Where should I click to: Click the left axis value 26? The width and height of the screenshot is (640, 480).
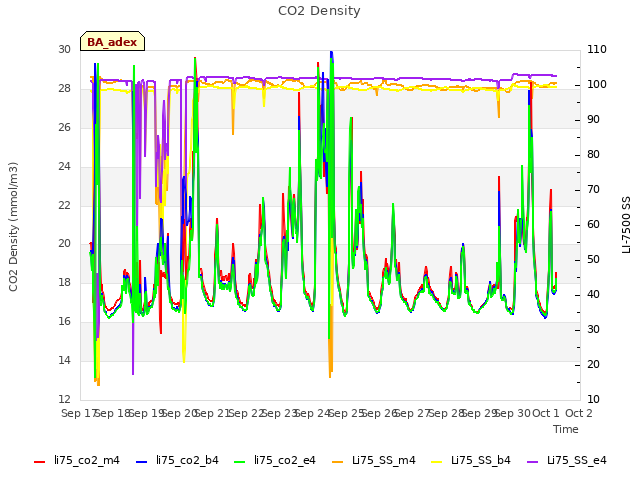point(64,127)
